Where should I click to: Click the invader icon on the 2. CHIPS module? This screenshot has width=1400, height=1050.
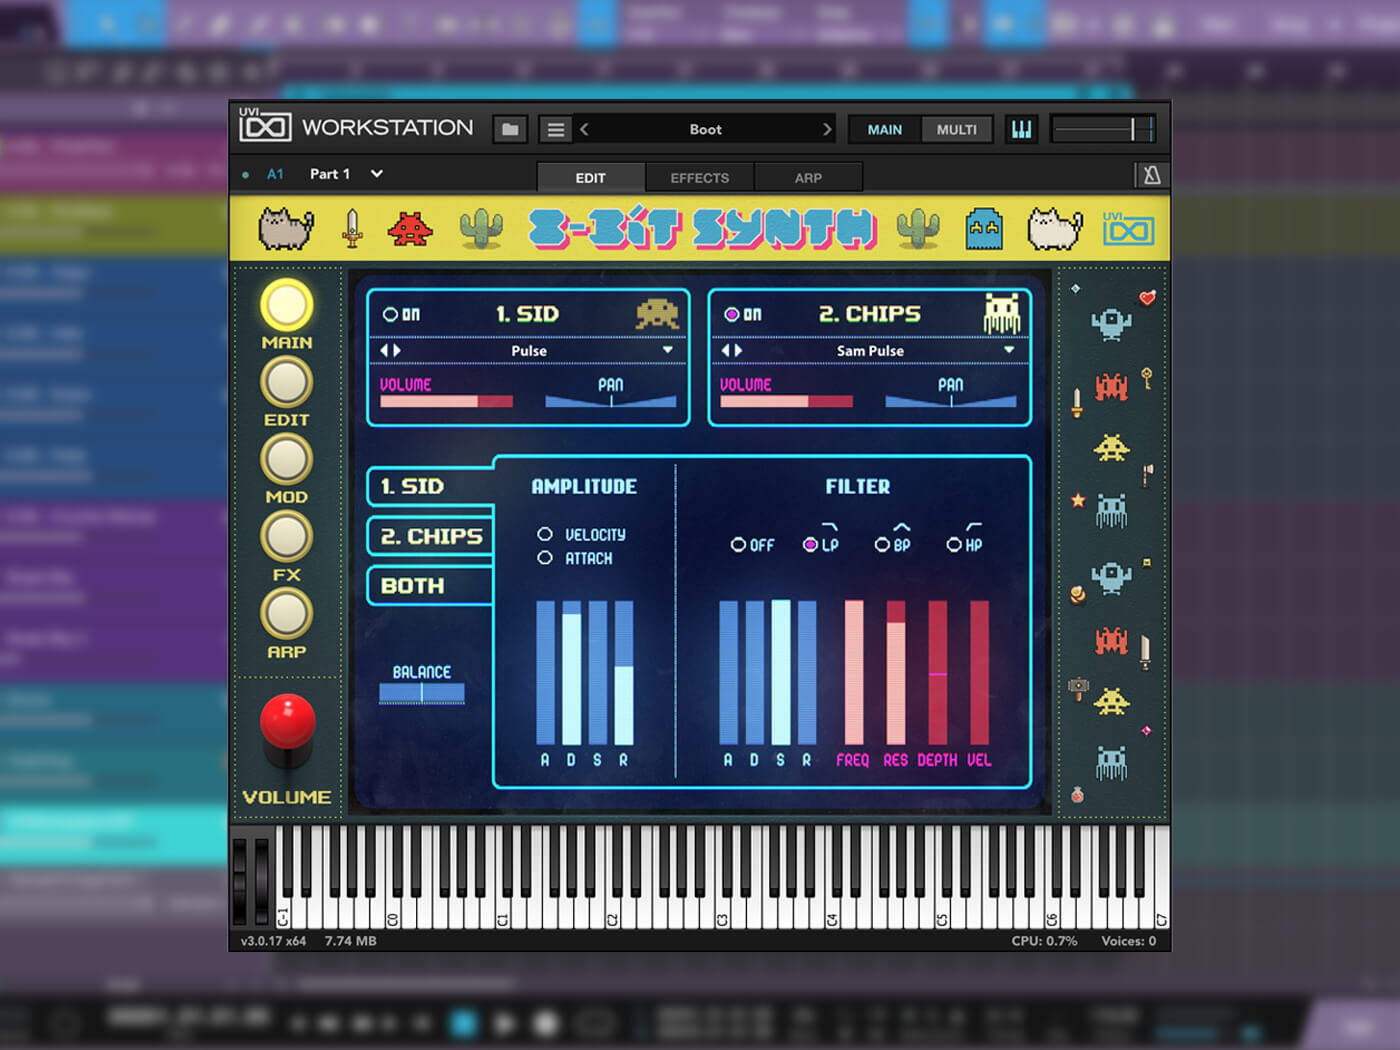(x=1000, y=313)
